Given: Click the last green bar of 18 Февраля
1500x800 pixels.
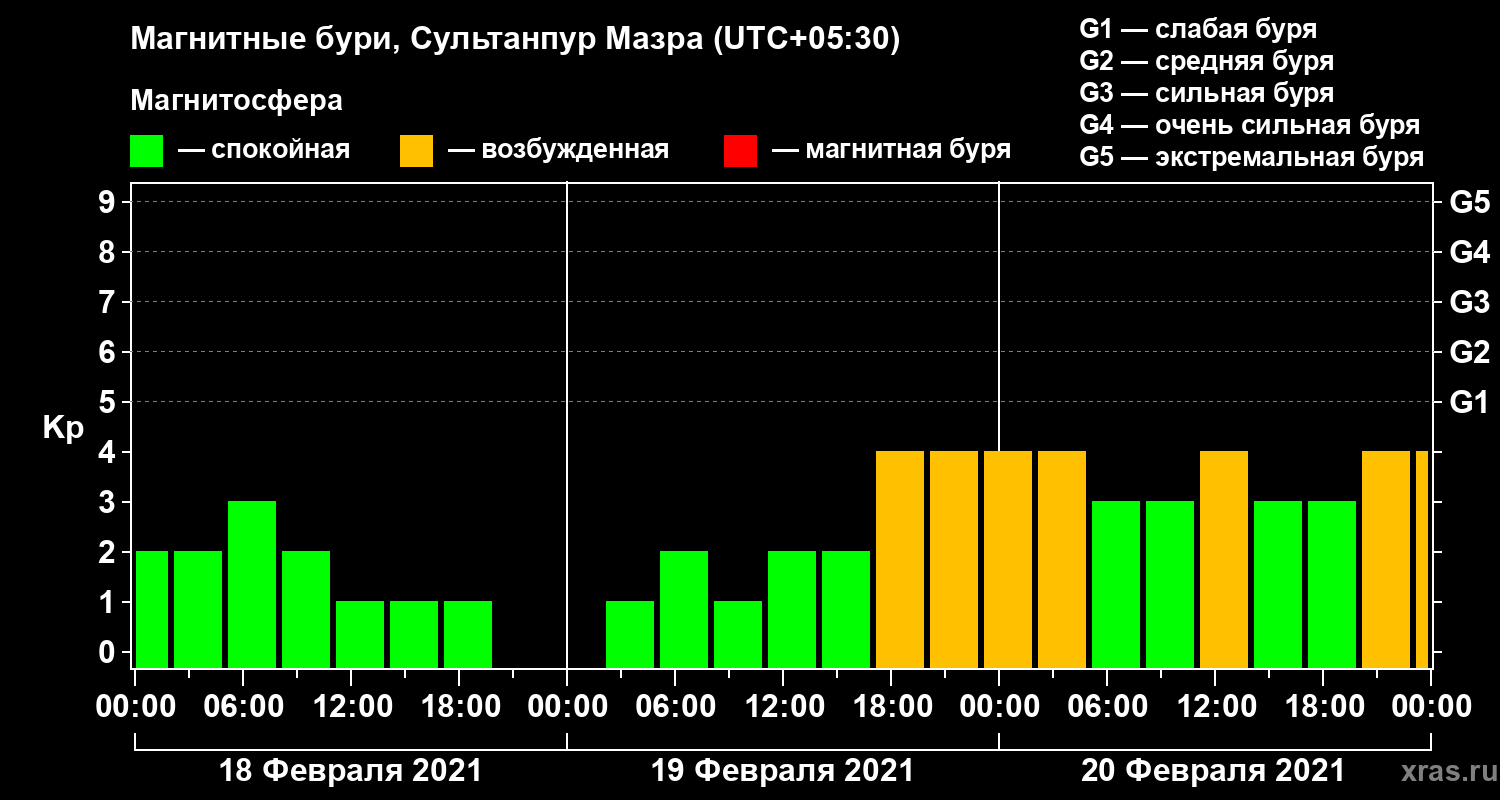Looking at the screenshot, I should [468, 634].
